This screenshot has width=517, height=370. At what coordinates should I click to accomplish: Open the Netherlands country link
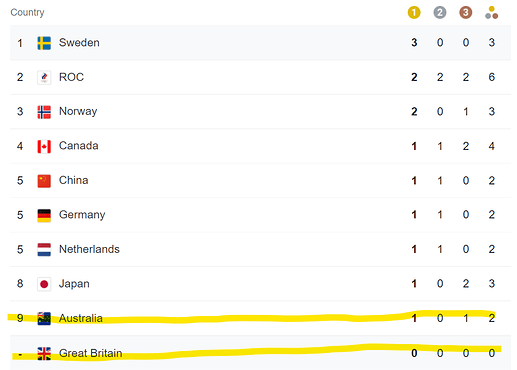[x=89, y=249]
